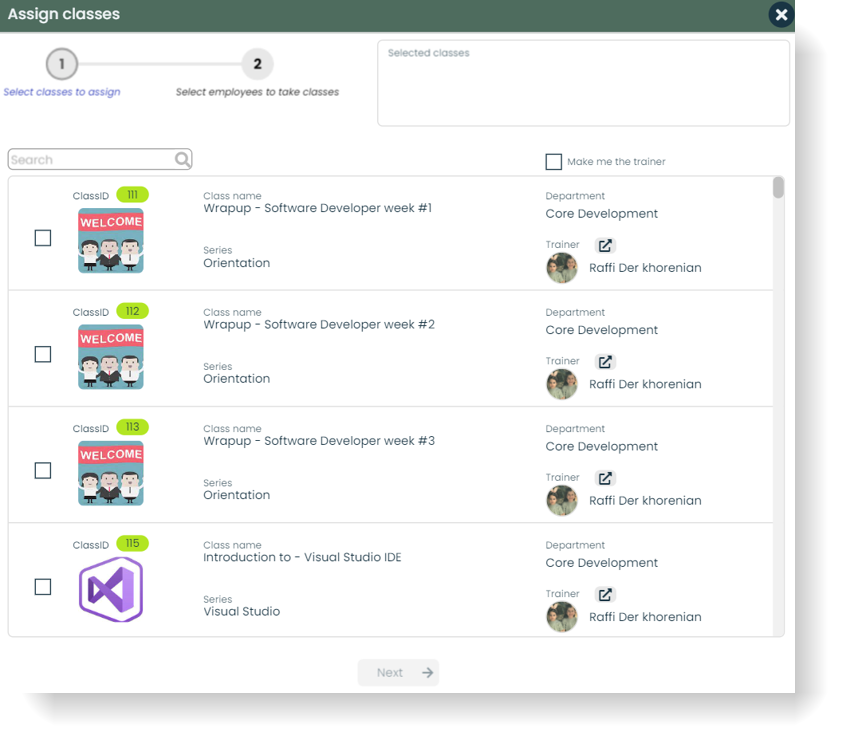Go to step 1 circle

click(62, 64)
